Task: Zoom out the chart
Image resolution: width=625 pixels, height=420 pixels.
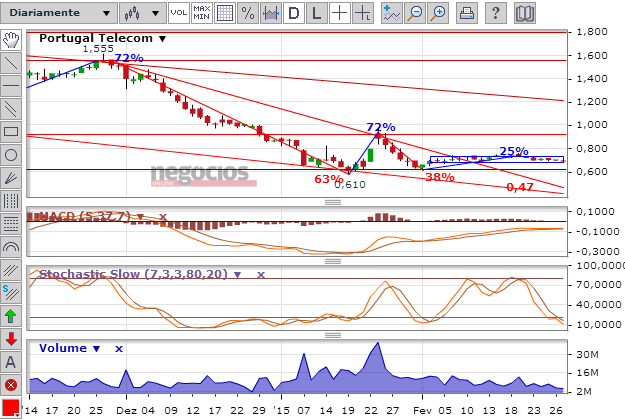Action: (x=415, y=13)
